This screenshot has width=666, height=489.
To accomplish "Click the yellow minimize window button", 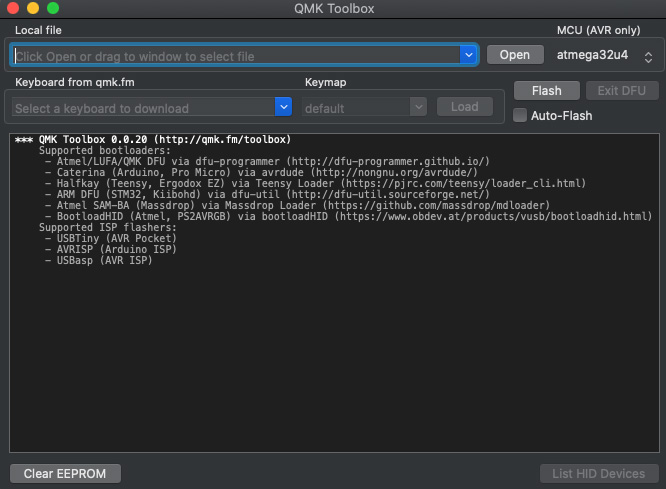I will [33, 8].
